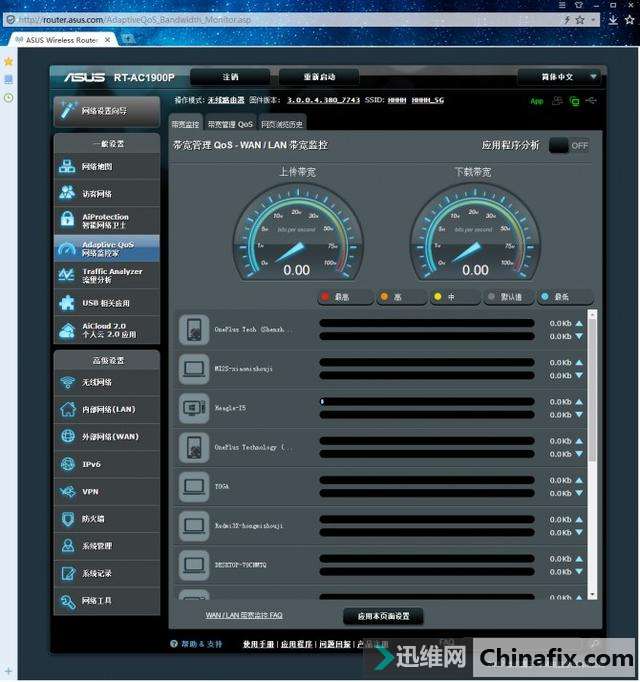640x682 pixels.
Task: Click the 注销 logout button
Action: pos(231,77)
